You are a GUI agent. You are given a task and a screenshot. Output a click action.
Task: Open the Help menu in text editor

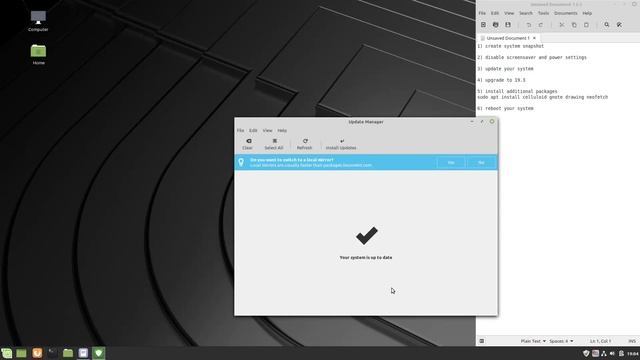tap(587, 13)
